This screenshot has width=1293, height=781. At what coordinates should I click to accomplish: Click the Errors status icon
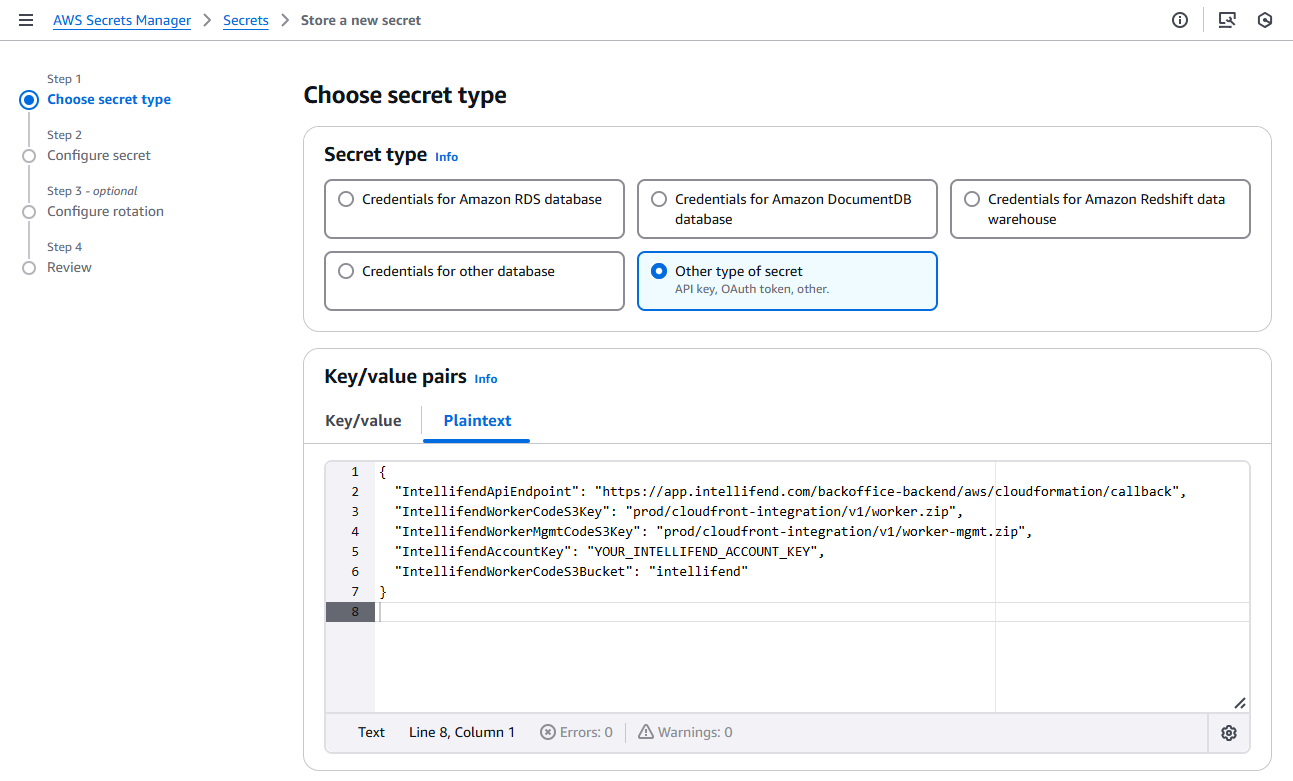548,732
